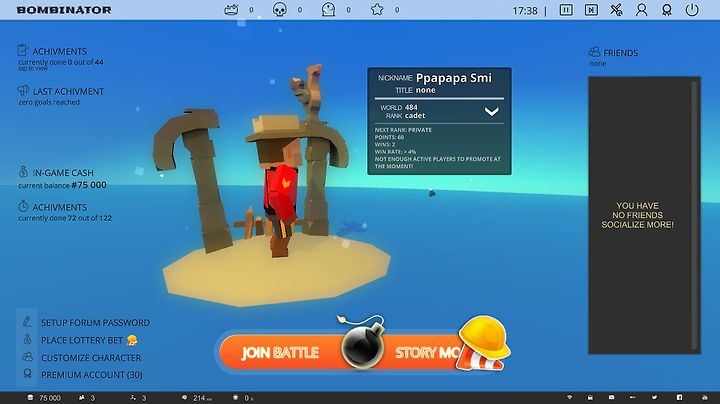Click the Last Achivment trophy icon
Viewport: 720px width, 404px height.
[x=23, y=90]
